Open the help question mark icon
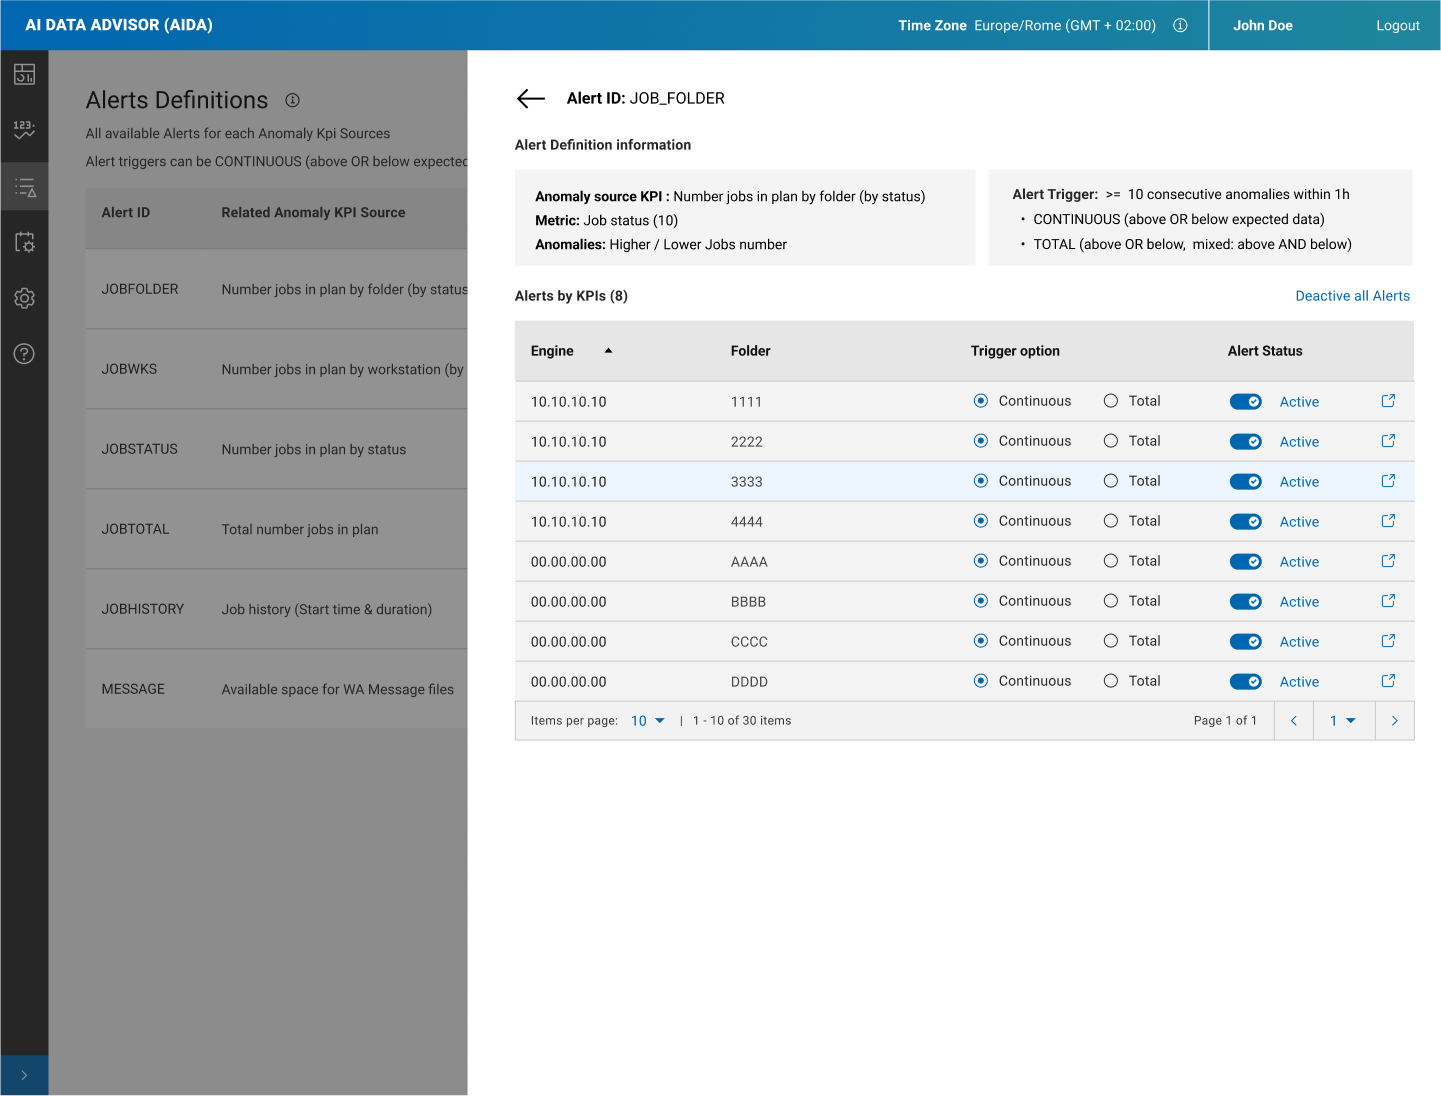The height and width of the screenshot is (1096, 1441). (24, 354)
